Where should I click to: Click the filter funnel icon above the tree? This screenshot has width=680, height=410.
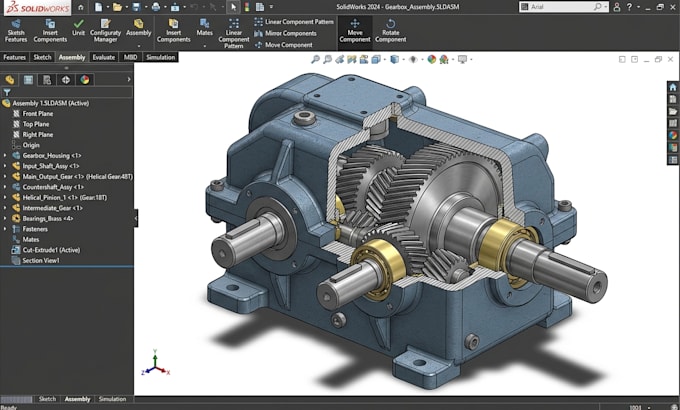pos(7,92)
